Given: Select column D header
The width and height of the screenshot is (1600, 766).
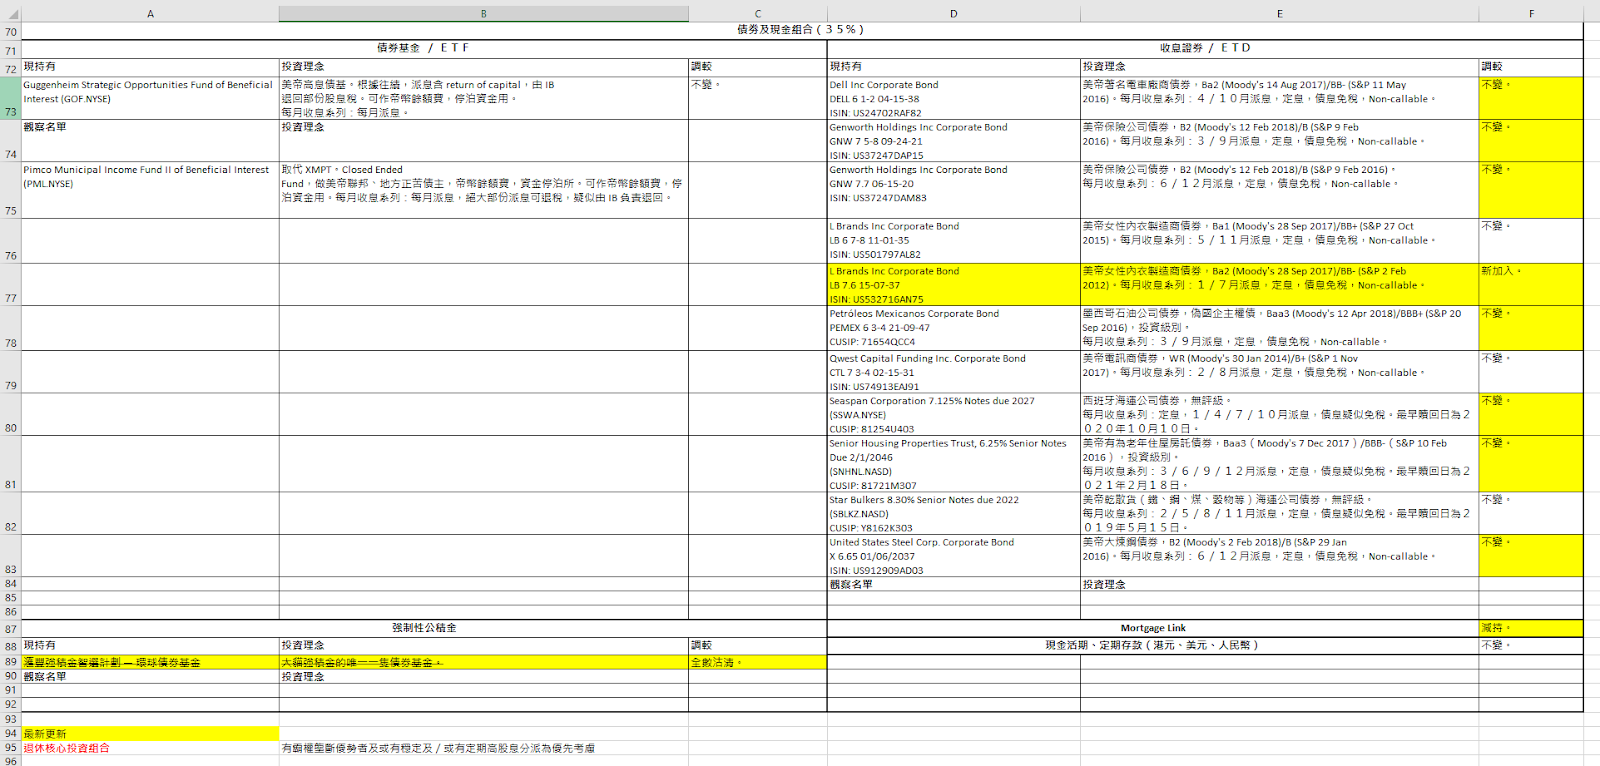Looking at the screenshot, I should pyautogui.click(x=954, y=14).
